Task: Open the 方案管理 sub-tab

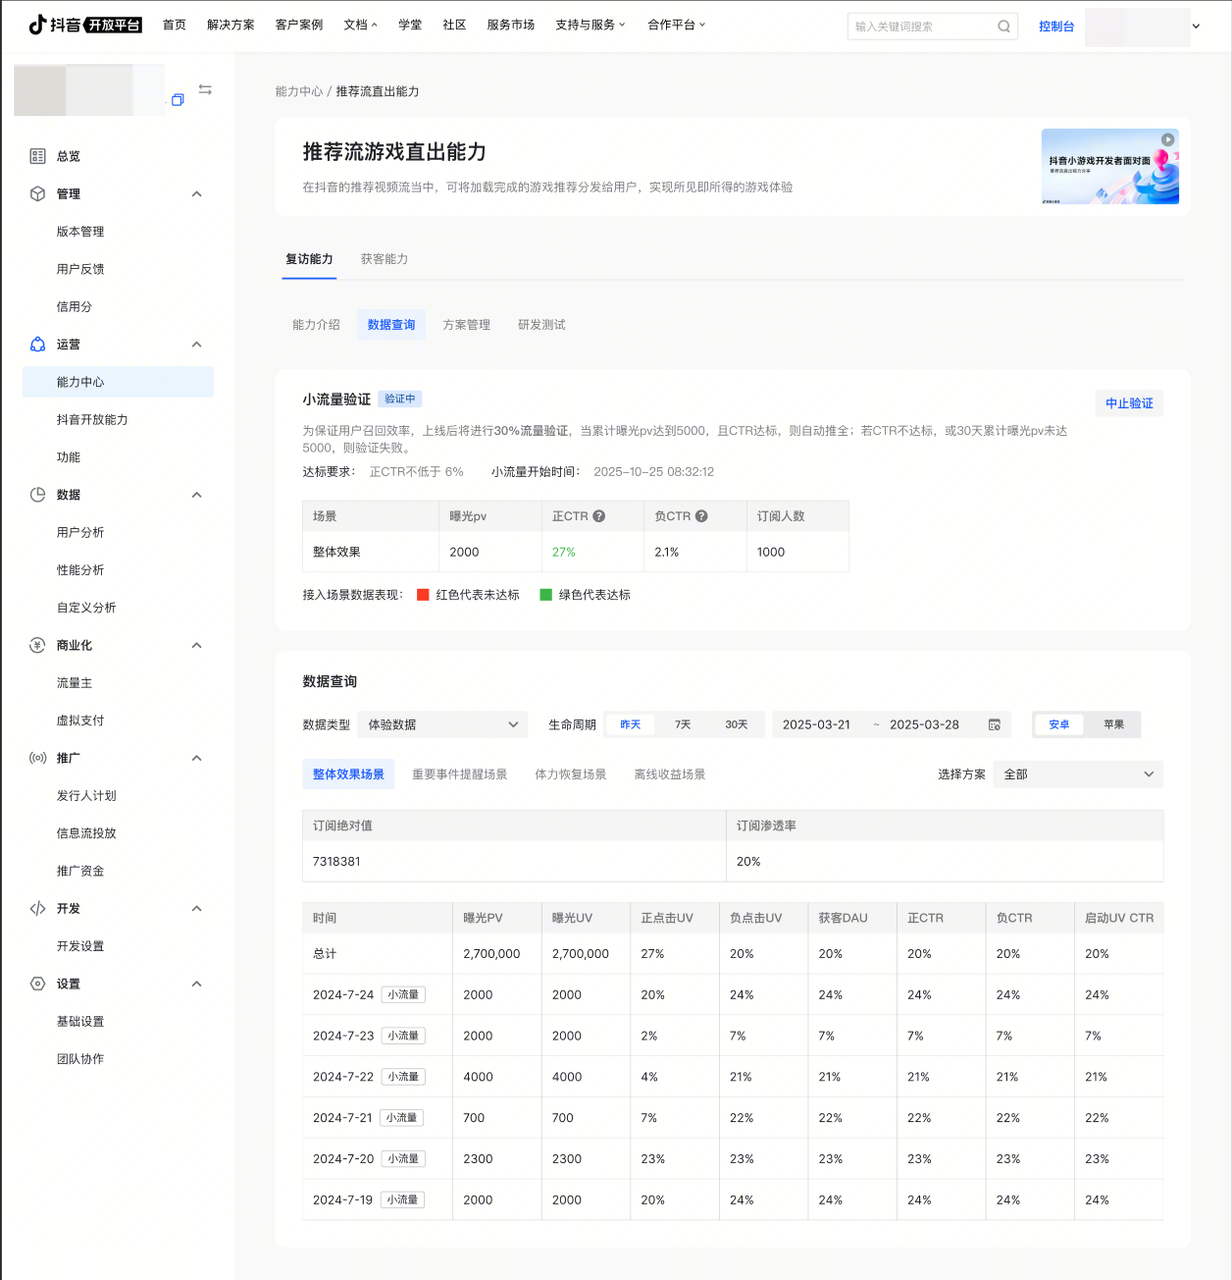Action: tap(466, 325)
